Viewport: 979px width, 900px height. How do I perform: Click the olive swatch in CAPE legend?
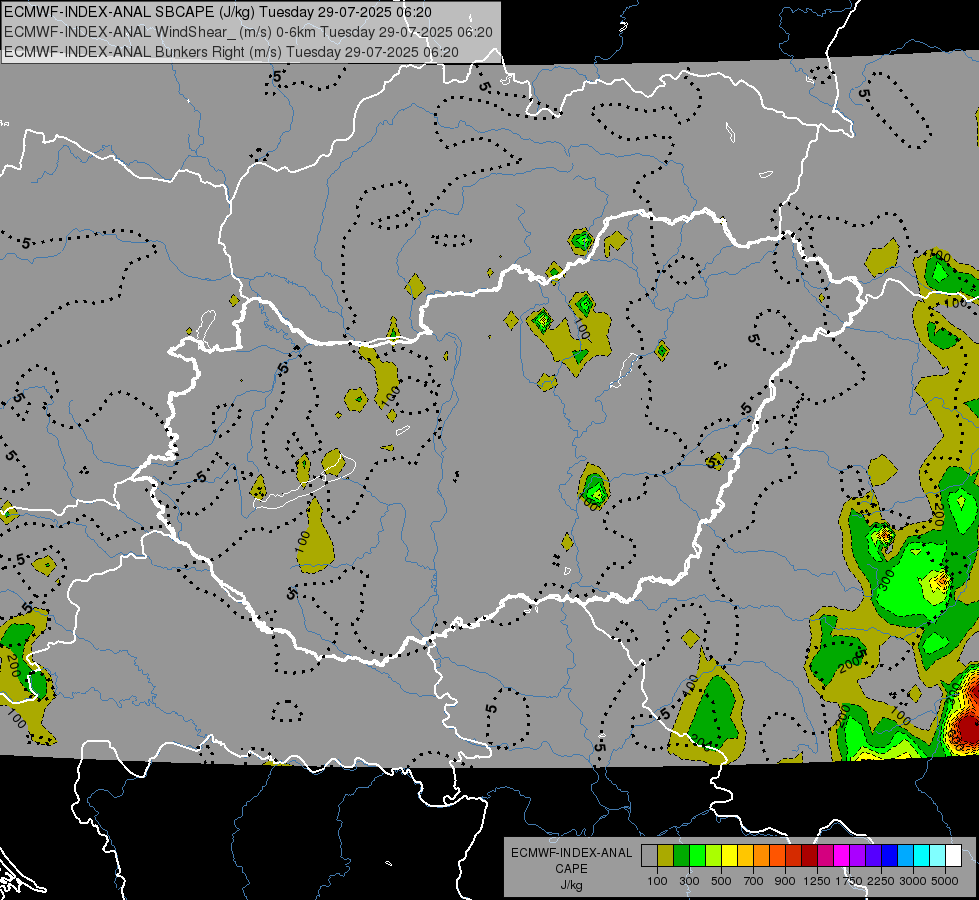point(666,855)
